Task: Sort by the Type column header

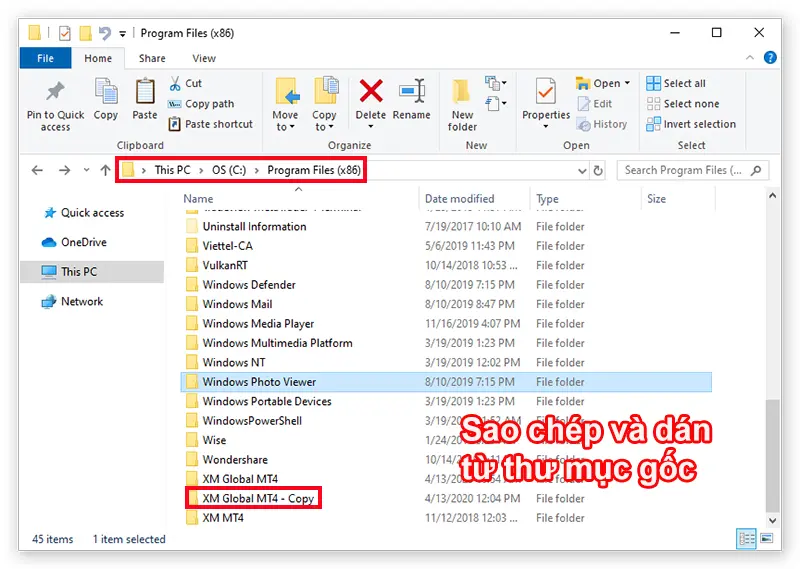Action: [547, 199]
